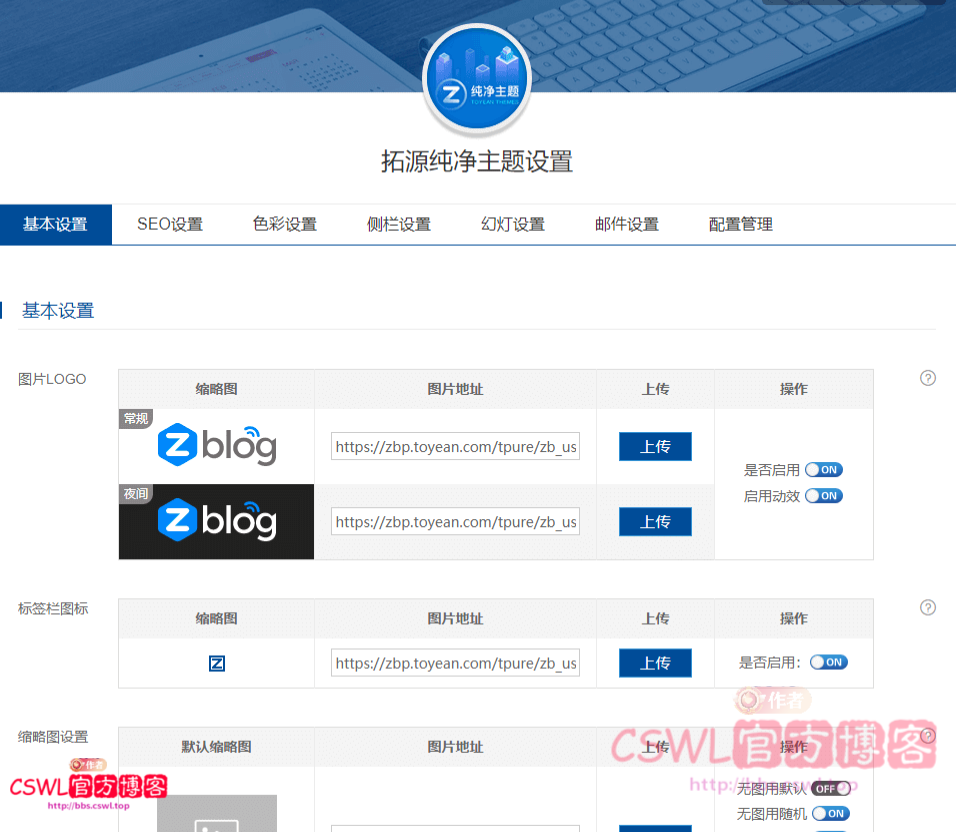The height and width of the screenshot is (832, 956).
Task: Click the night (夜间) Z-blog logo thumbnail
Action: 217,522
